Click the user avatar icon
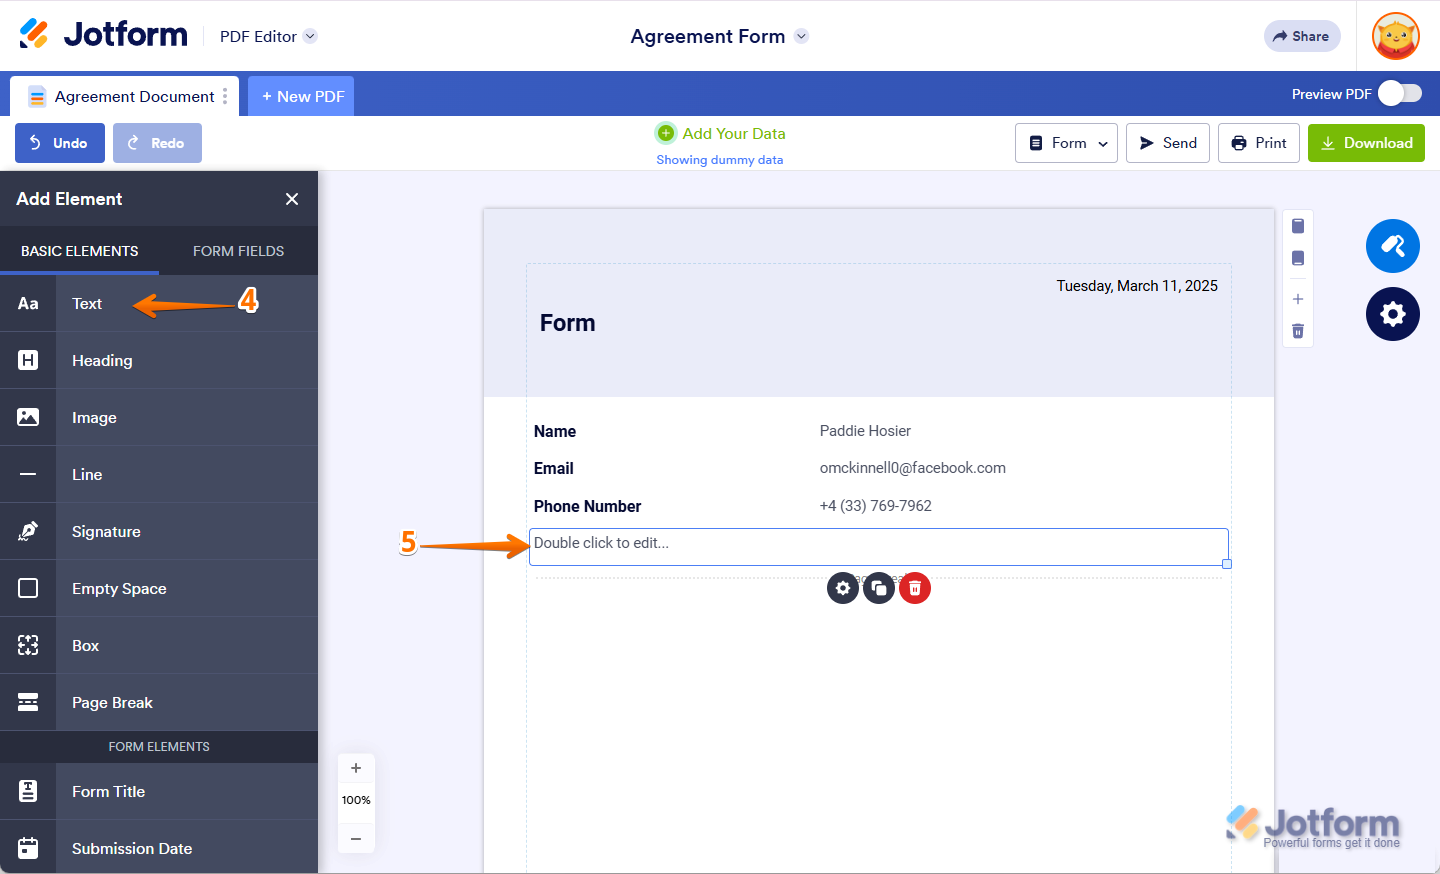 pyautogui.click(x=1396, y=37)
